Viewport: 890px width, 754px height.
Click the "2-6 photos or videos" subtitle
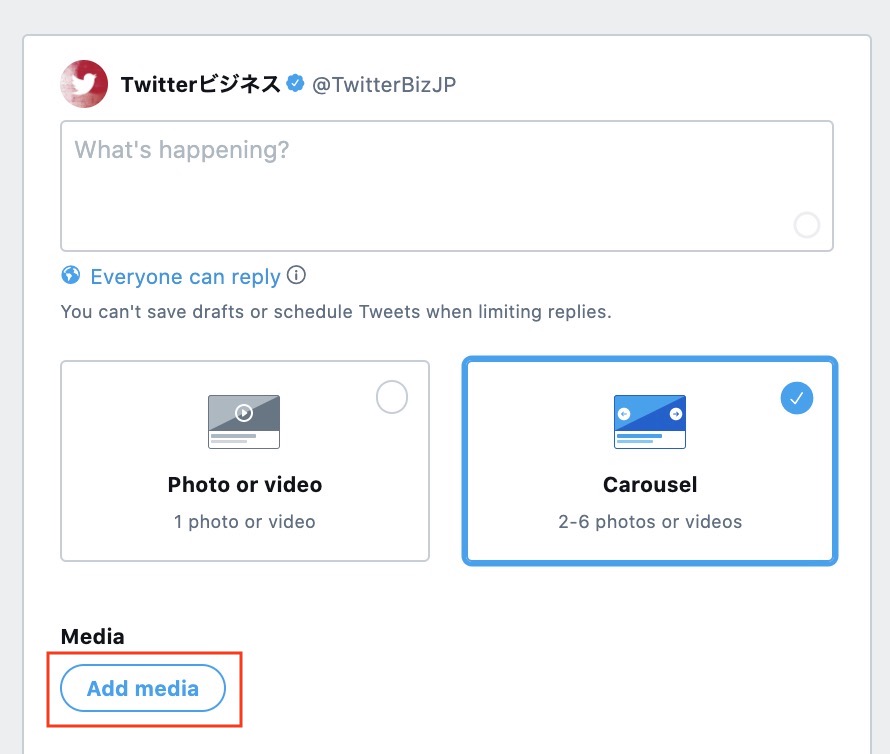pyautogui.click(x=650, y=521)
